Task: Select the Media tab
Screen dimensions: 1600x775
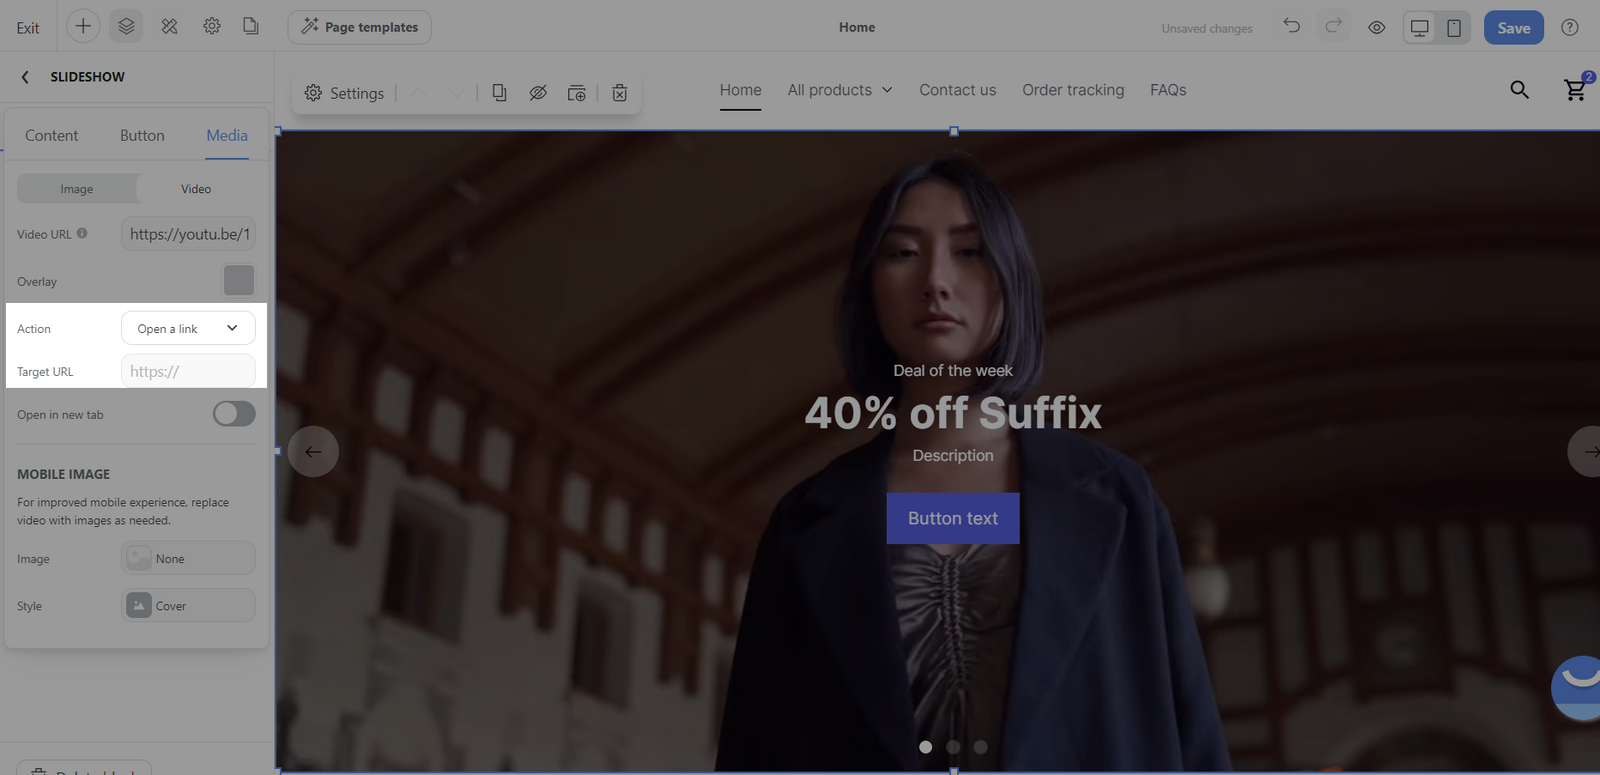Action: click(x=227, y=136)
